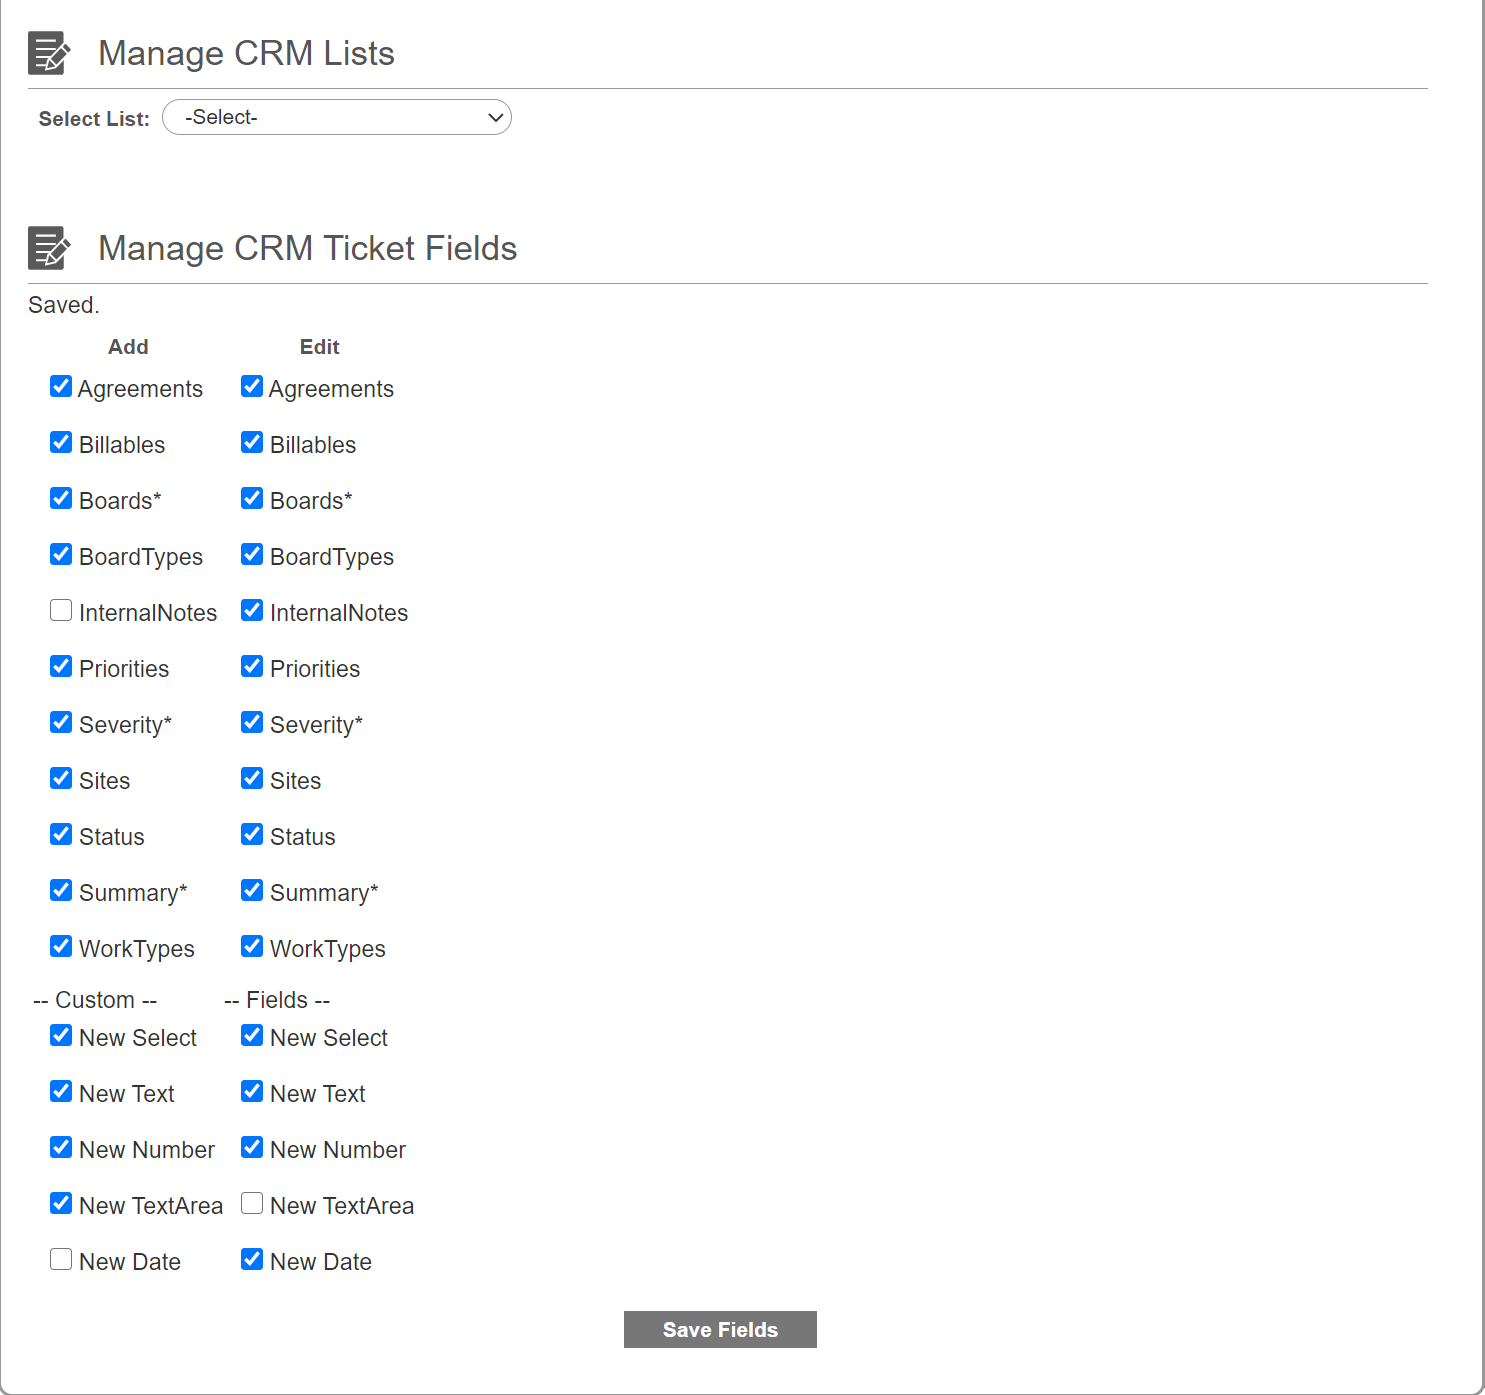This screenshot has width=1485, height=1395.
Task: Open the Select List dropdown
Action: pyautogui.click(x=337, y=117)
